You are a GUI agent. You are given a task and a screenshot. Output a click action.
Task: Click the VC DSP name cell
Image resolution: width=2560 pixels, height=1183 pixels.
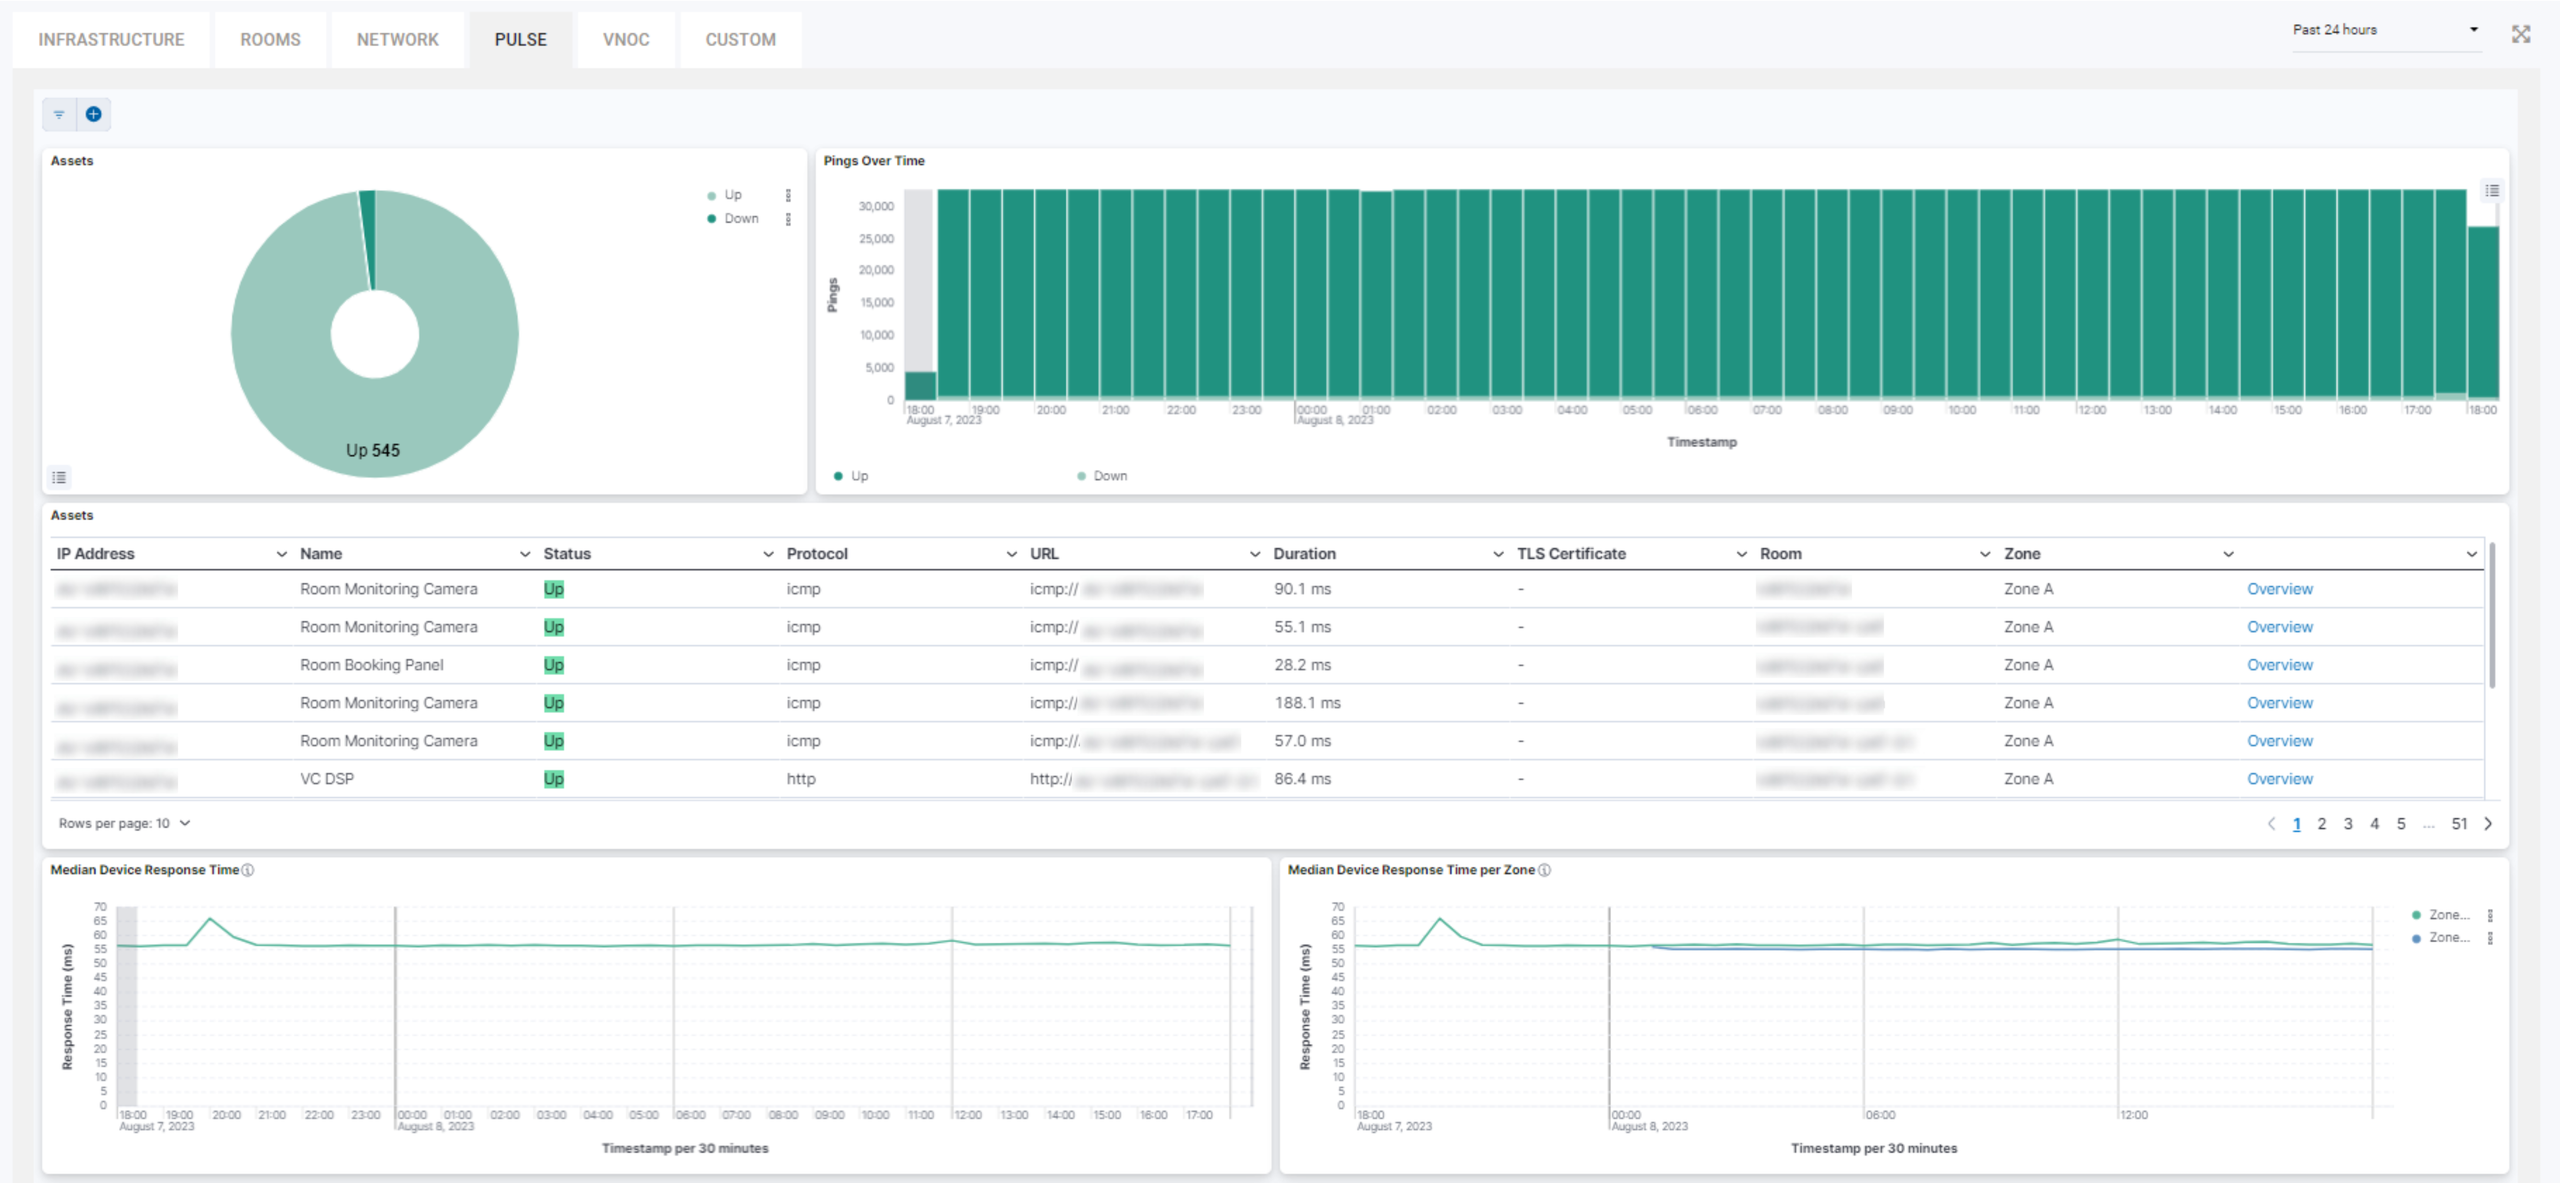(x=327, y=779)
